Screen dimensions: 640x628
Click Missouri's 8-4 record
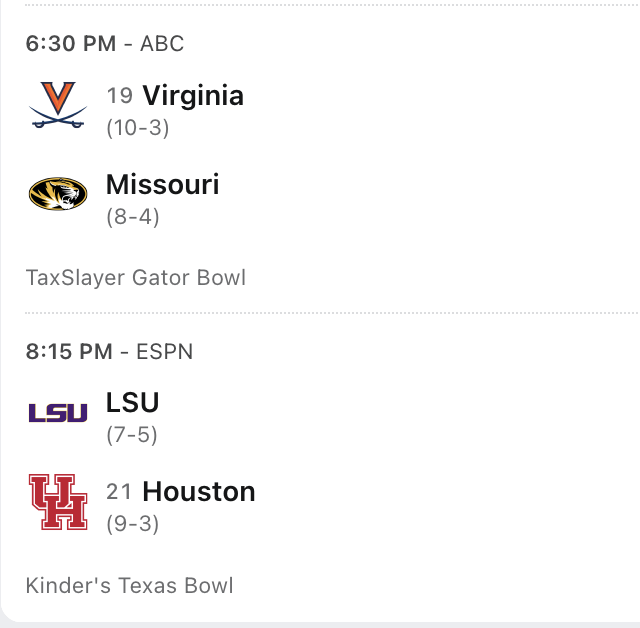point(133,217)
